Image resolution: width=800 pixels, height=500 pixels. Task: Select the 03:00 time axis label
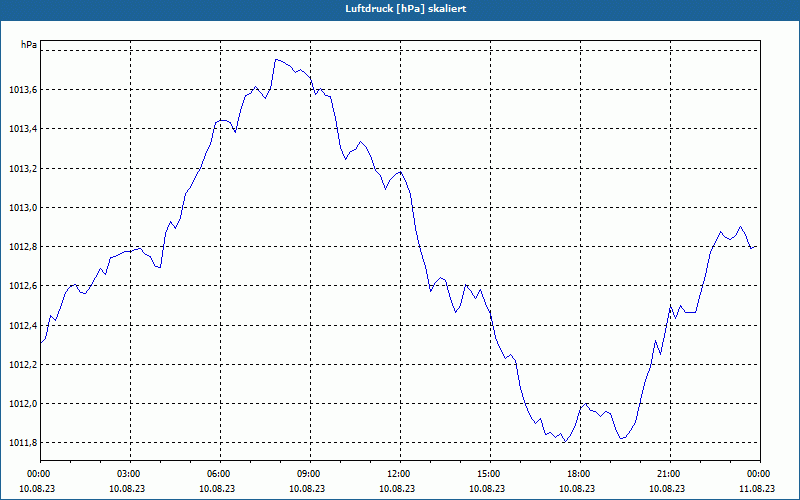click(131, 474)
